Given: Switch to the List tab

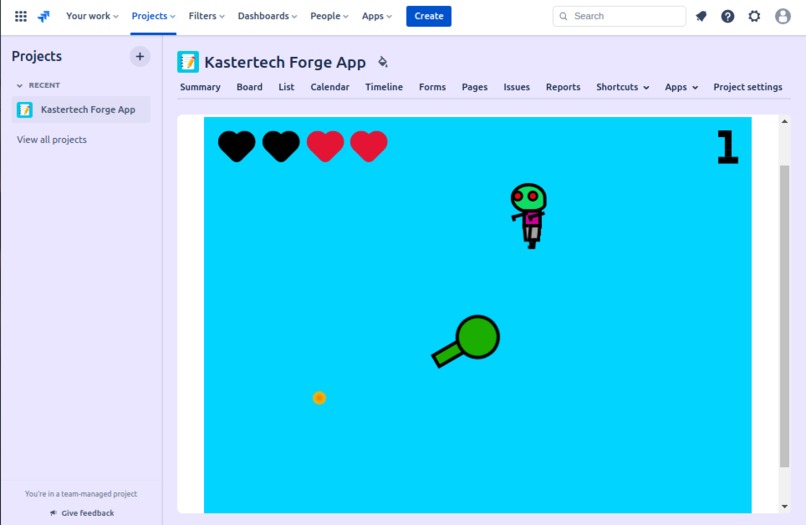Looking at the screenshot, I should click(286, 87).
